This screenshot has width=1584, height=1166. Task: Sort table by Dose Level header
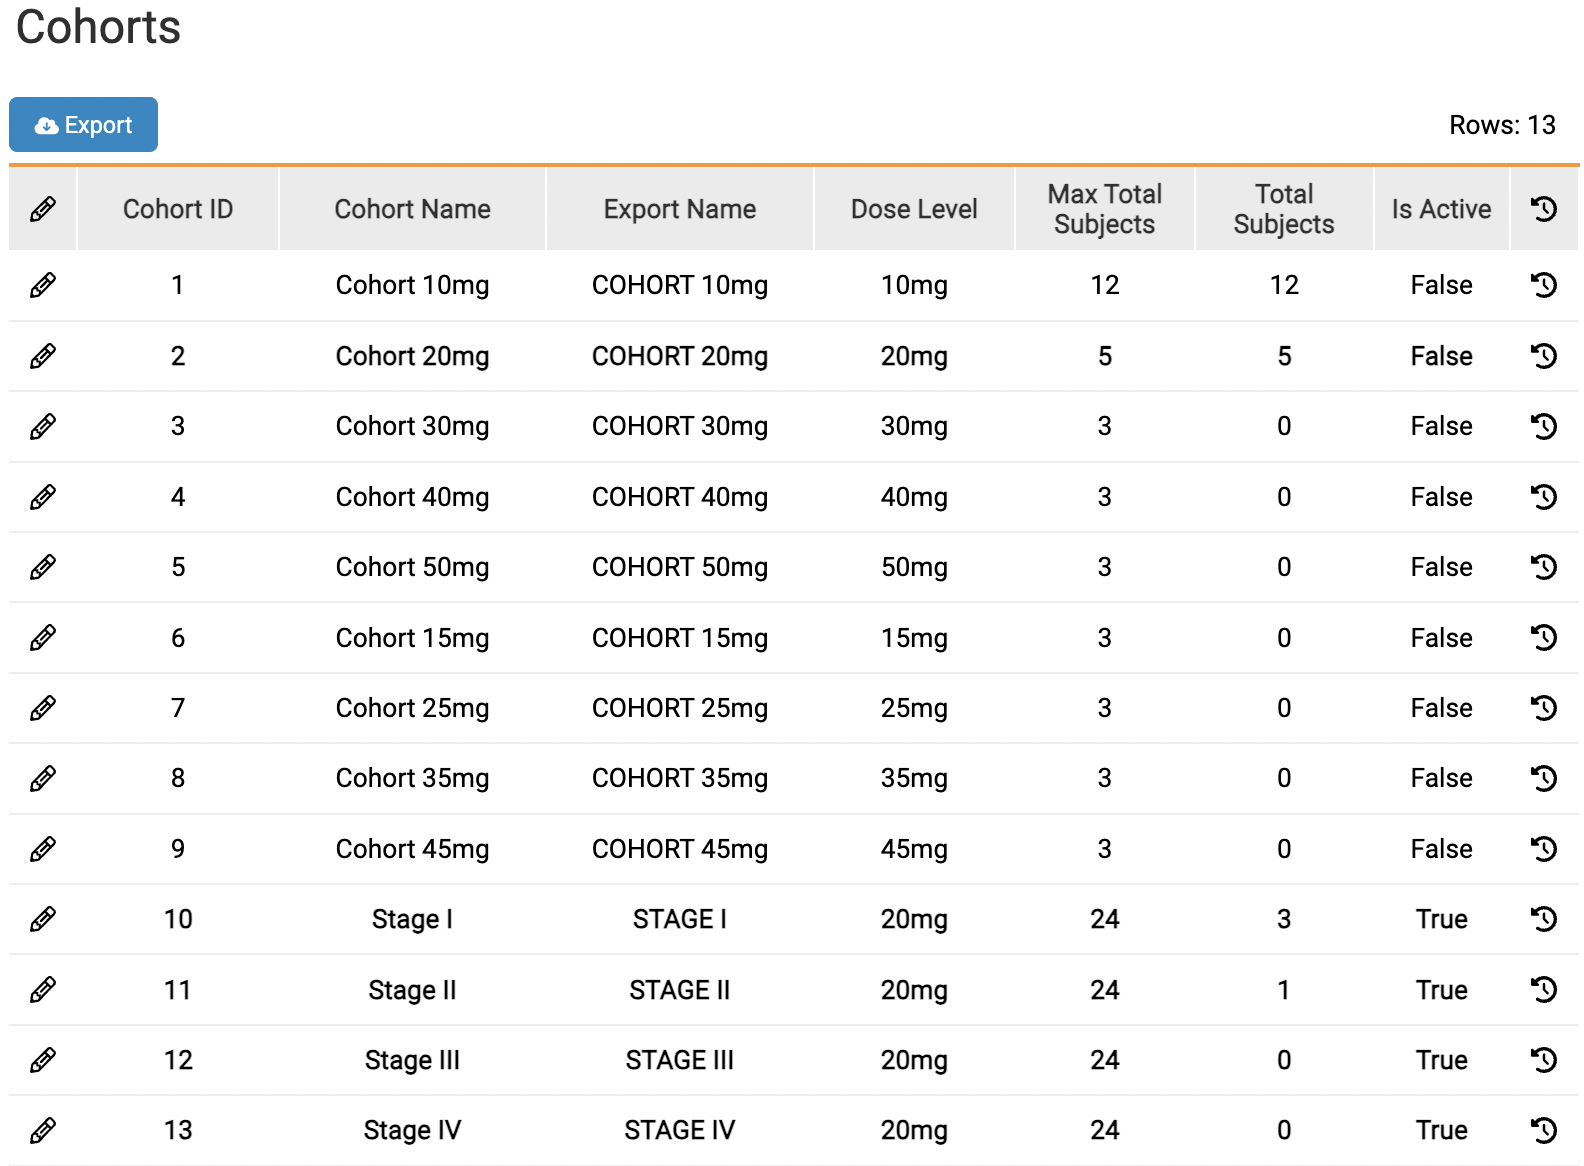pyautogui.click(x=914, y=209)
